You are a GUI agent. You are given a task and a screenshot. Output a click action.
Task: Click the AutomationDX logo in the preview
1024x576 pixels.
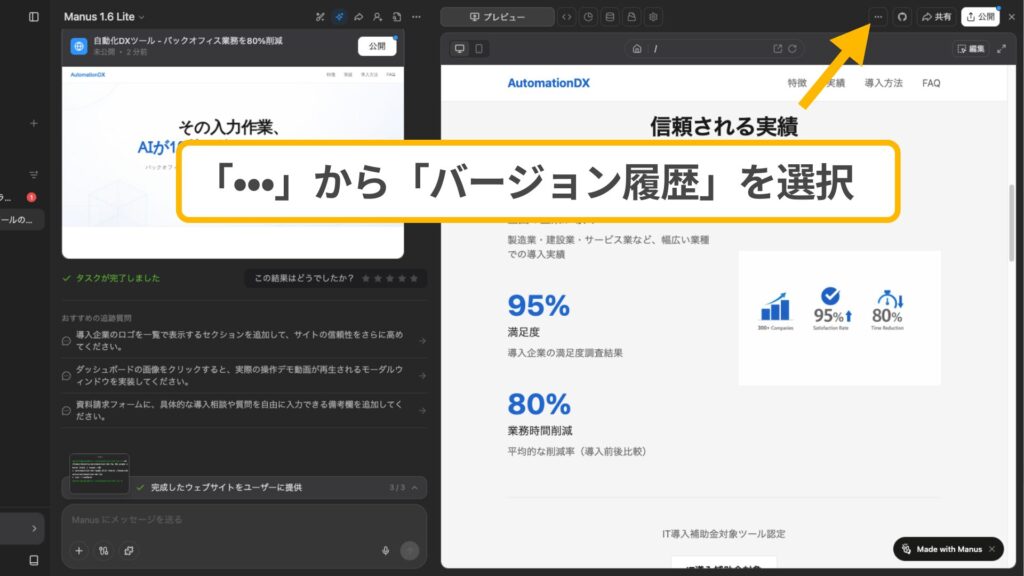click(549, 83)
